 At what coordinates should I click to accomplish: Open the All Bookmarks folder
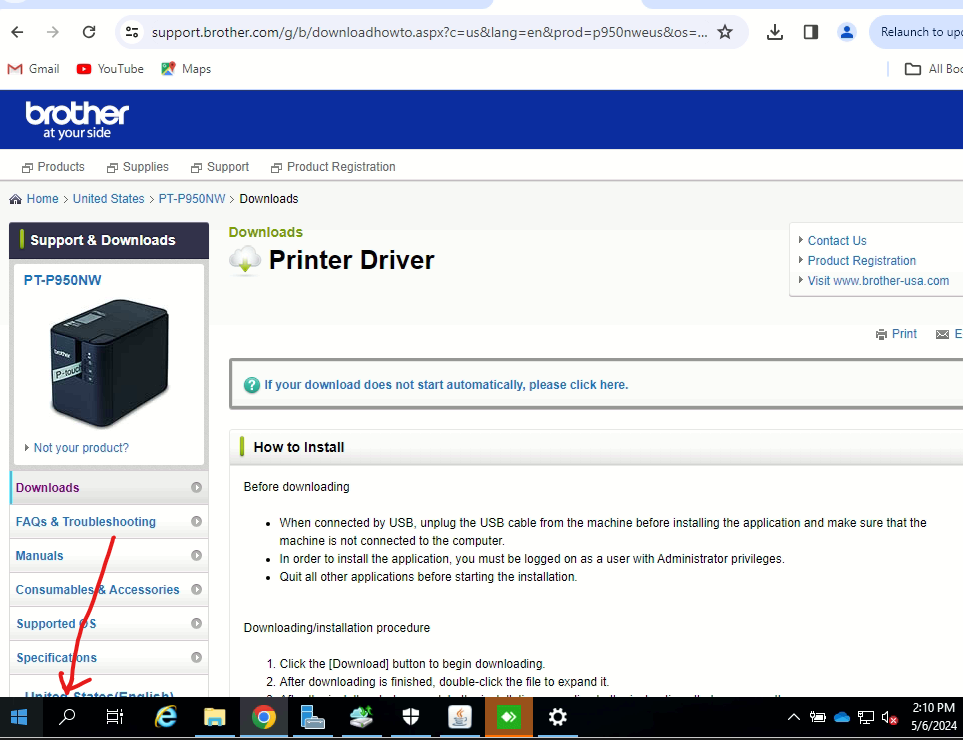click(934, 69)
